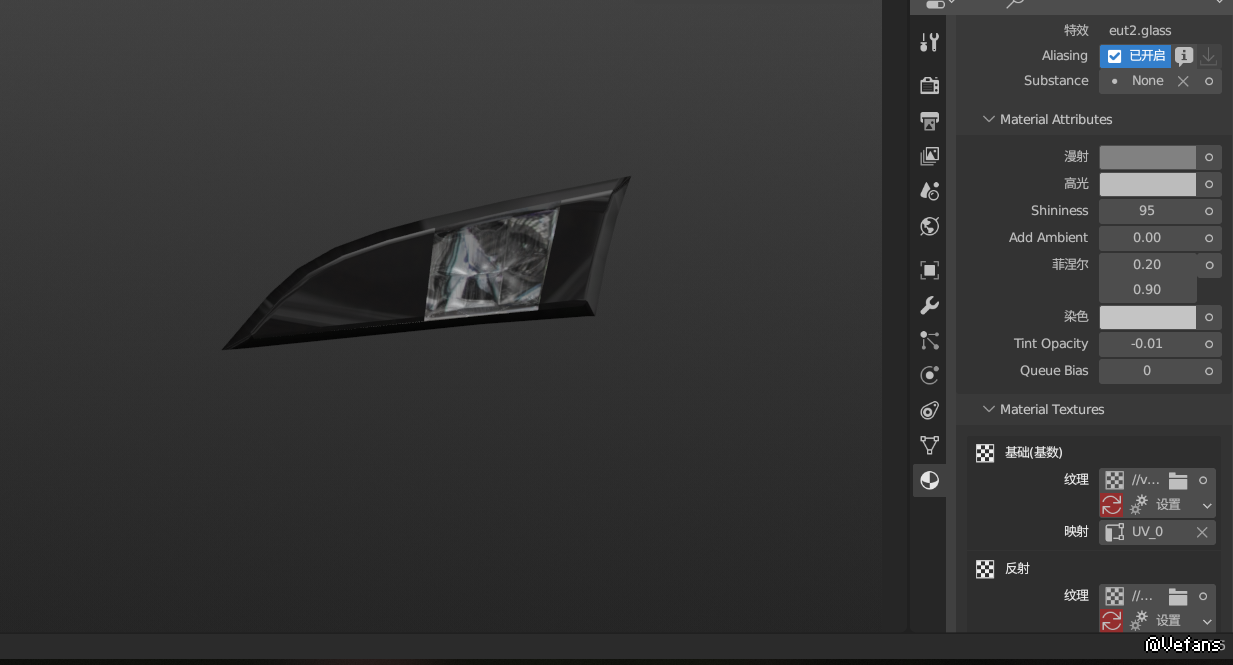
Task: Animate Substance property dot
Action: [x=1209, y=81]
